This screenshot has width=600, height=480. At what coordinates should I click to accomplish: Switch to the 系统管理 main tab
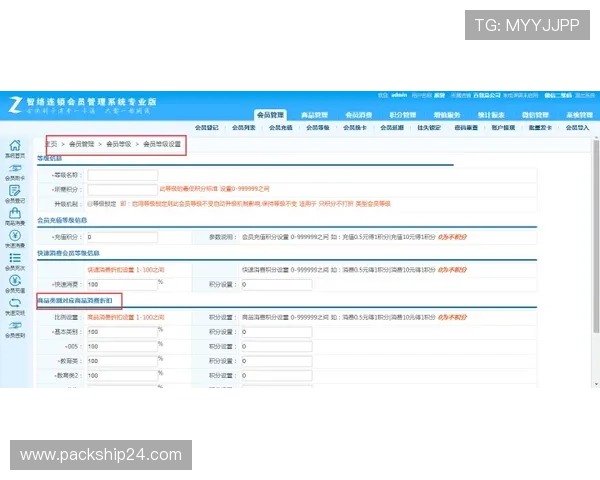point(579,115)
